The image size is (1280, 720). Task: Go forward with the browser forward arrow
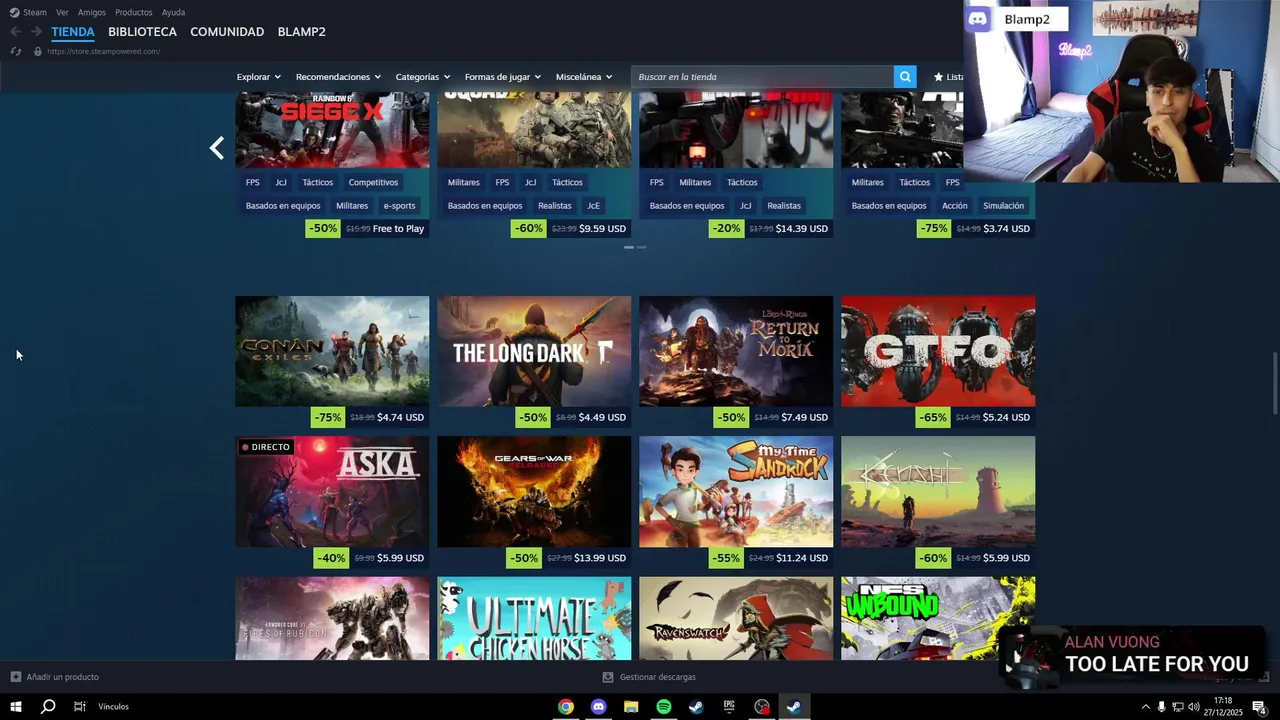click(36, 32)
